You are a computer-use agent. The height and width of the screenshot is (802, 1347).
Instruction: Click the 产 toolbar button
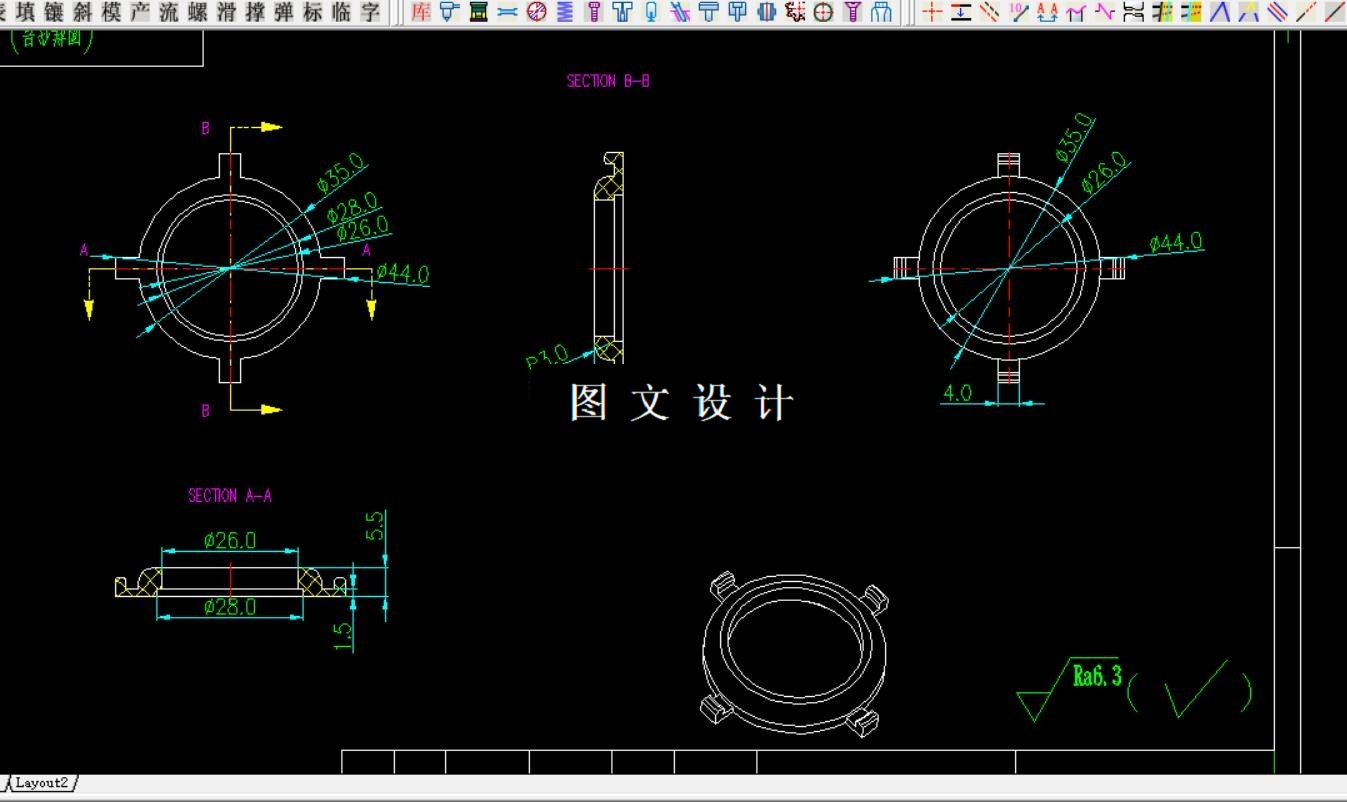pos(140,12)
